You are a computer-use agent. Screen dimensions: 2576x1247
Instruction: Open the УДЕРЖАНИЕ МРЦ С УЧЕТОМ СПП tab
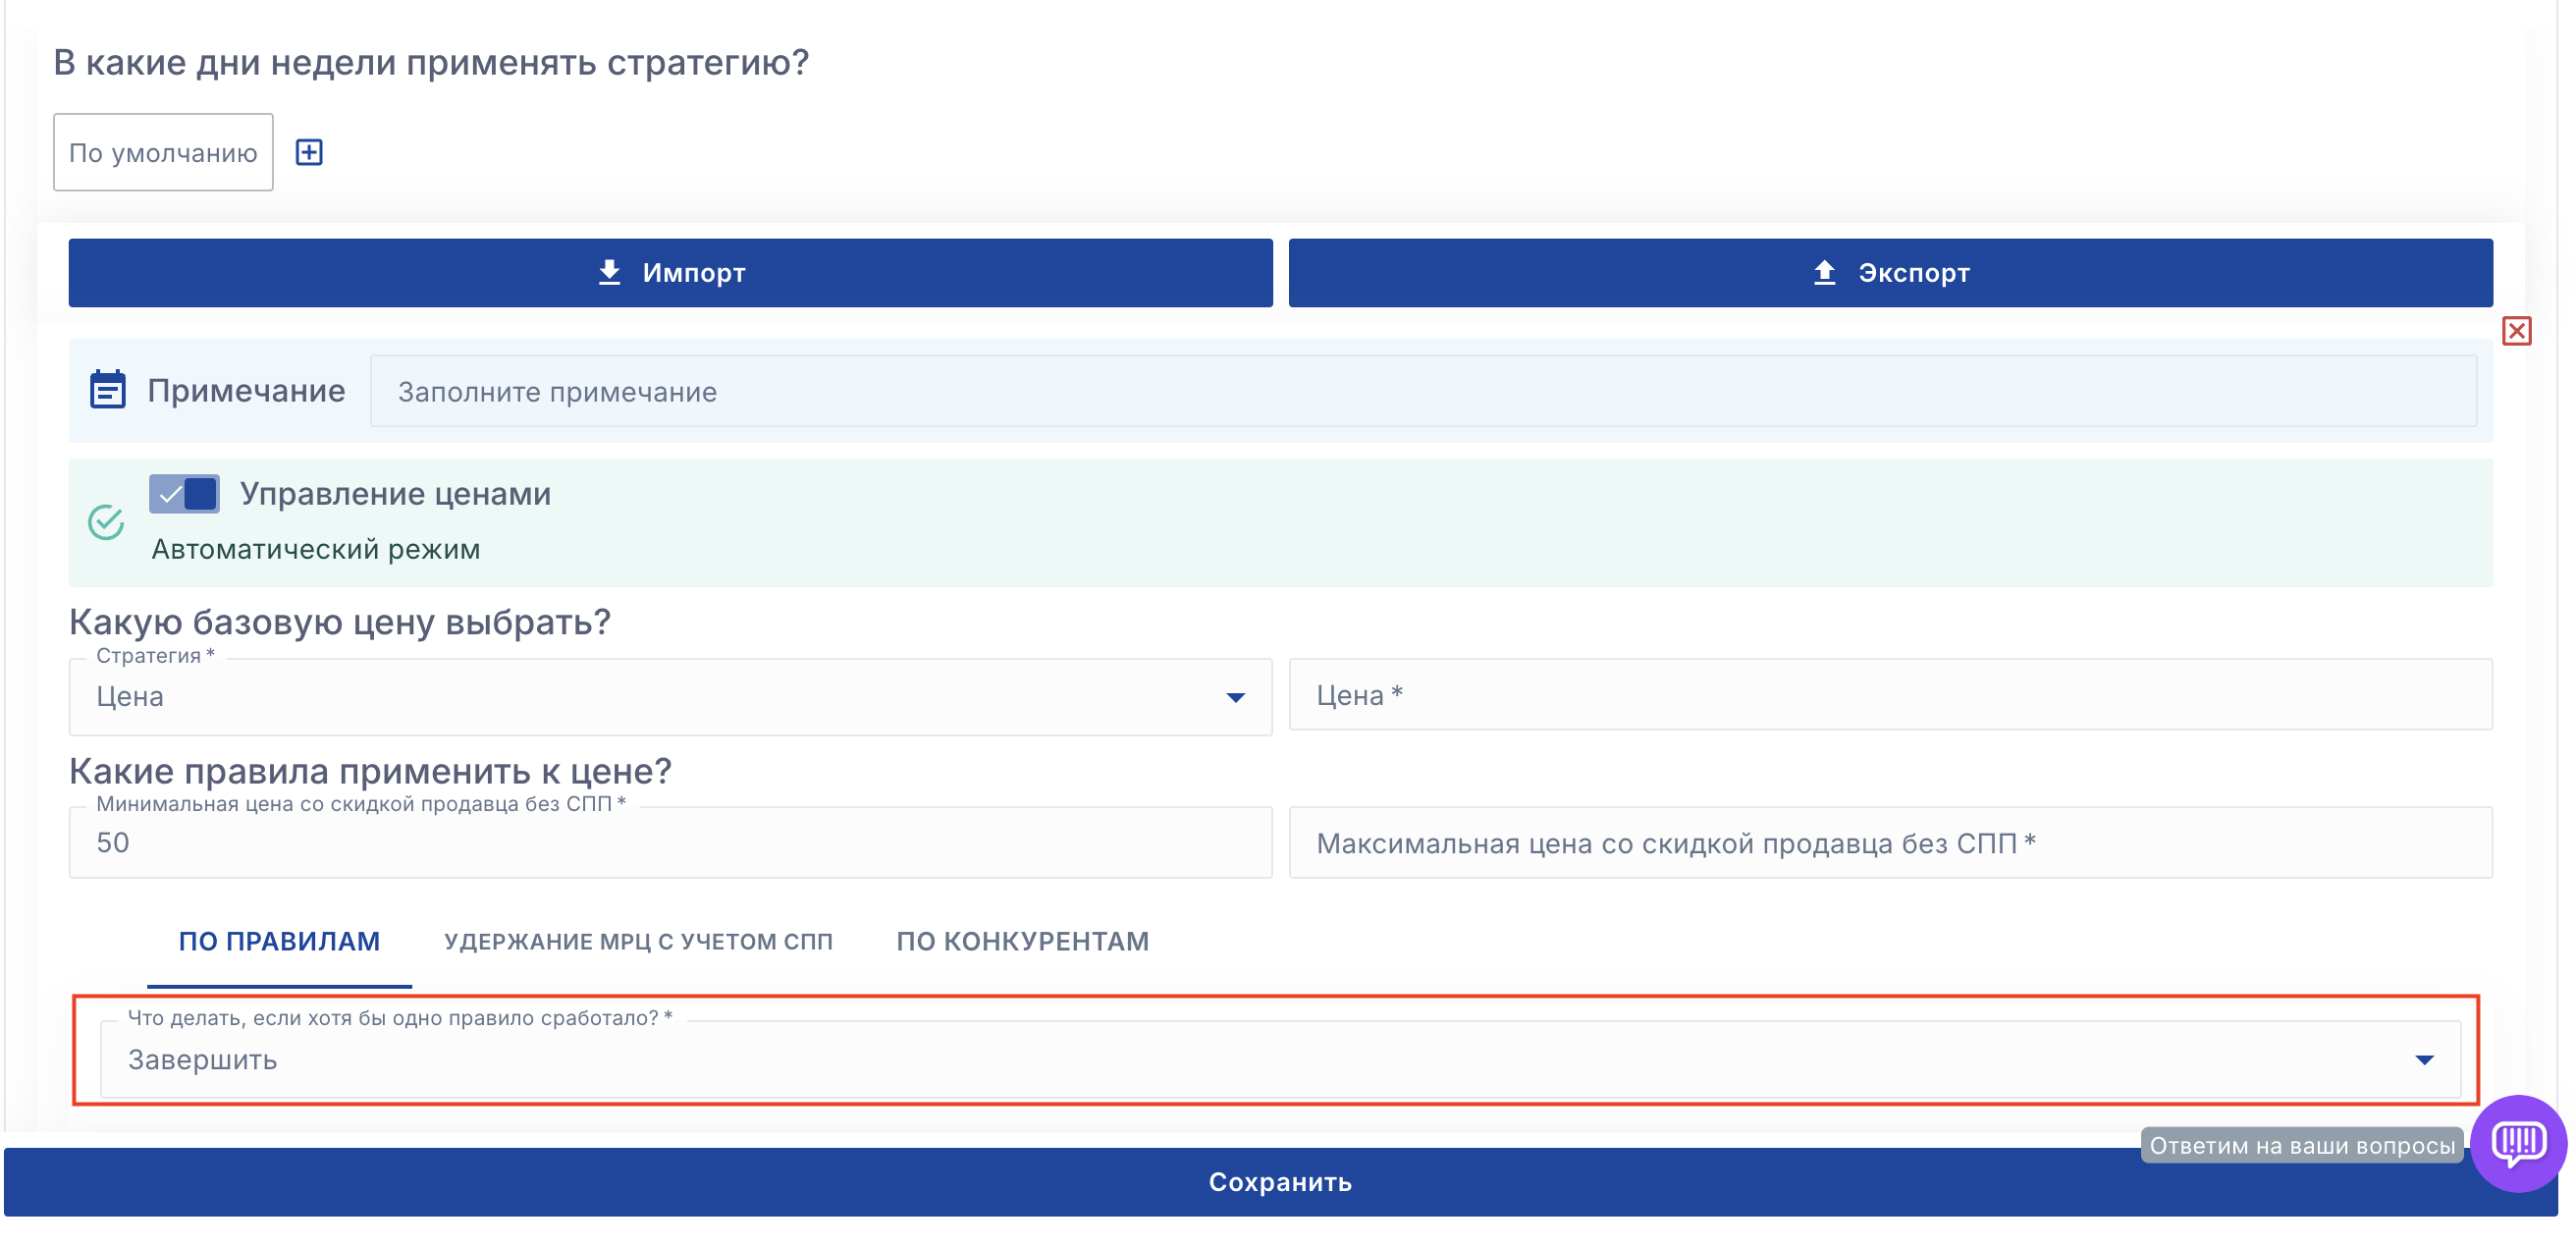638,941
